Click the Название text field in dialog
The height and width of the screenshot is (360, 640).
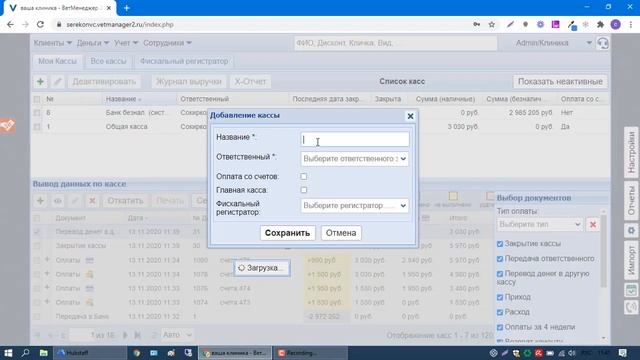click(355, 139)
